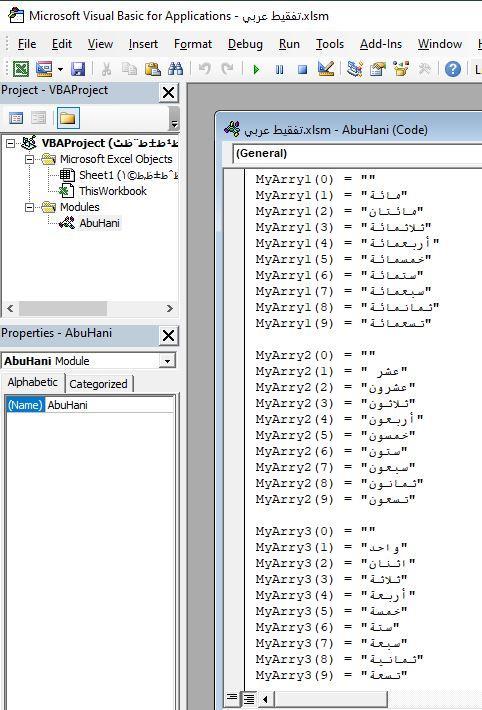
Task: Click the blue Help question mark icon
Action: coord(452,69)
